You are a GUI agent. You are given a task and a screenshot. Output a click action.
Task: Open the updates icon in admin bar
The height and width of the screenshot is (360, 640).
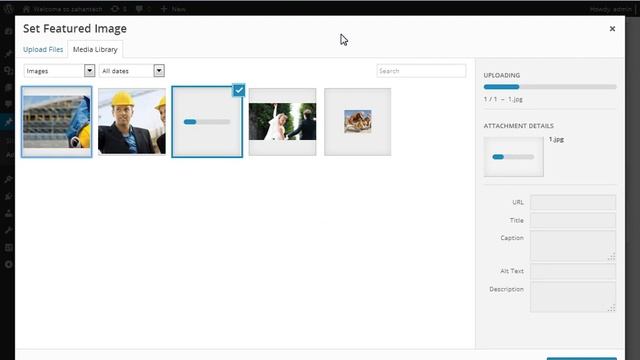coord(119,9)
